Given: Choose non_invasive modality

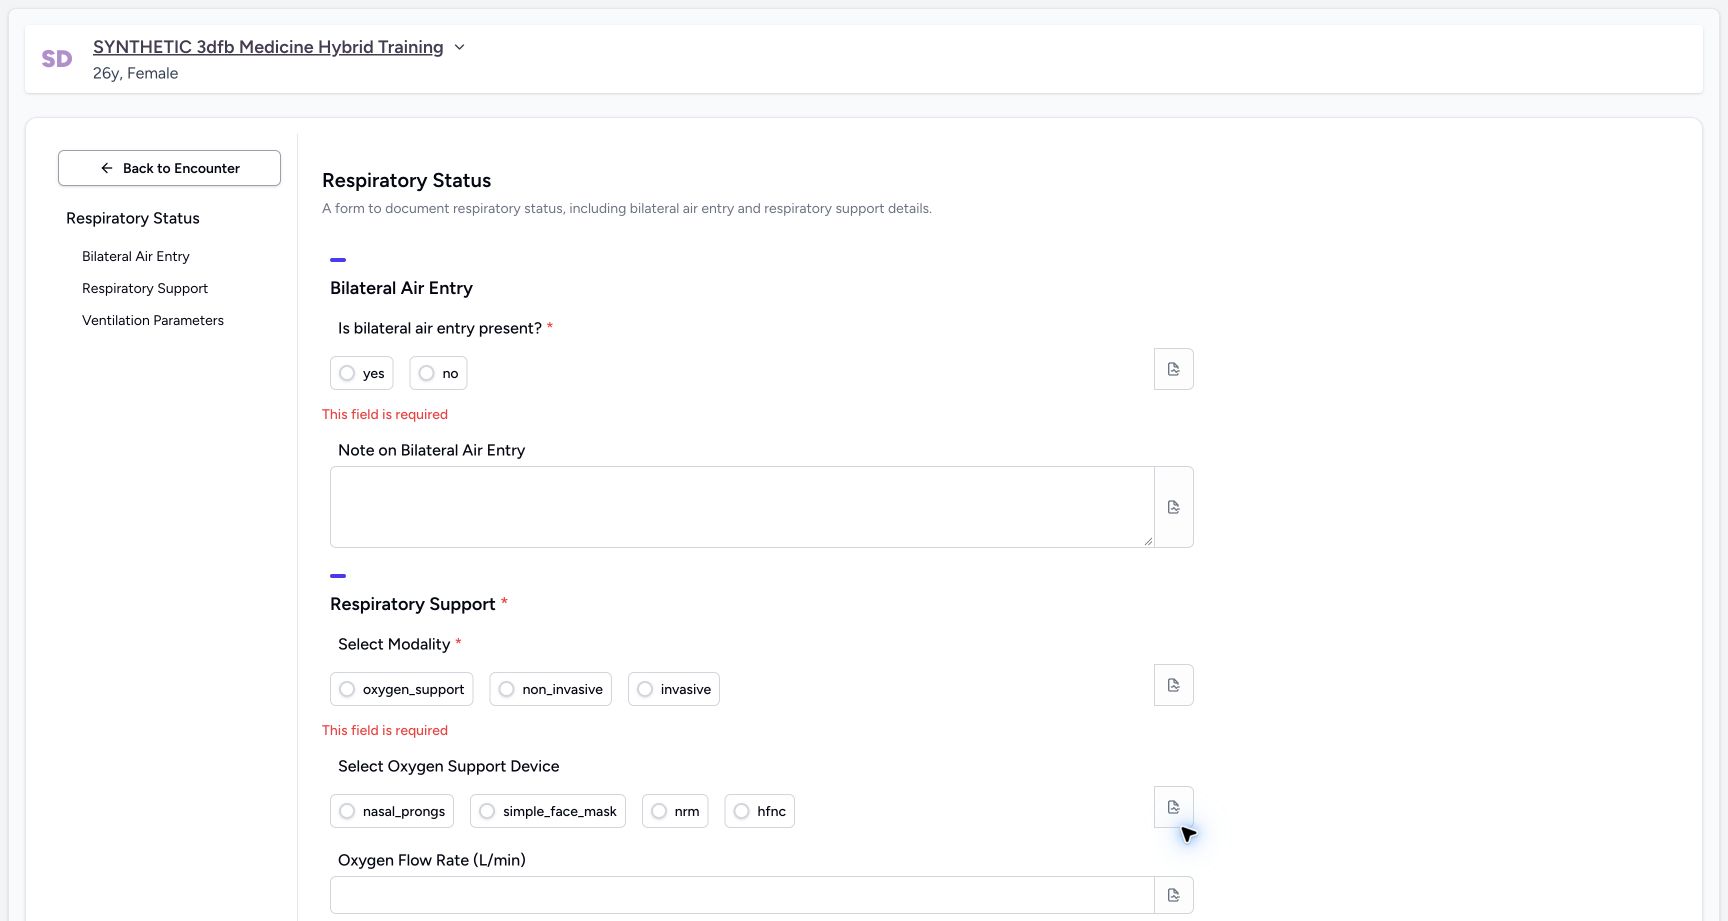Looking at the screenshot, I should click(x=550, y=689).
